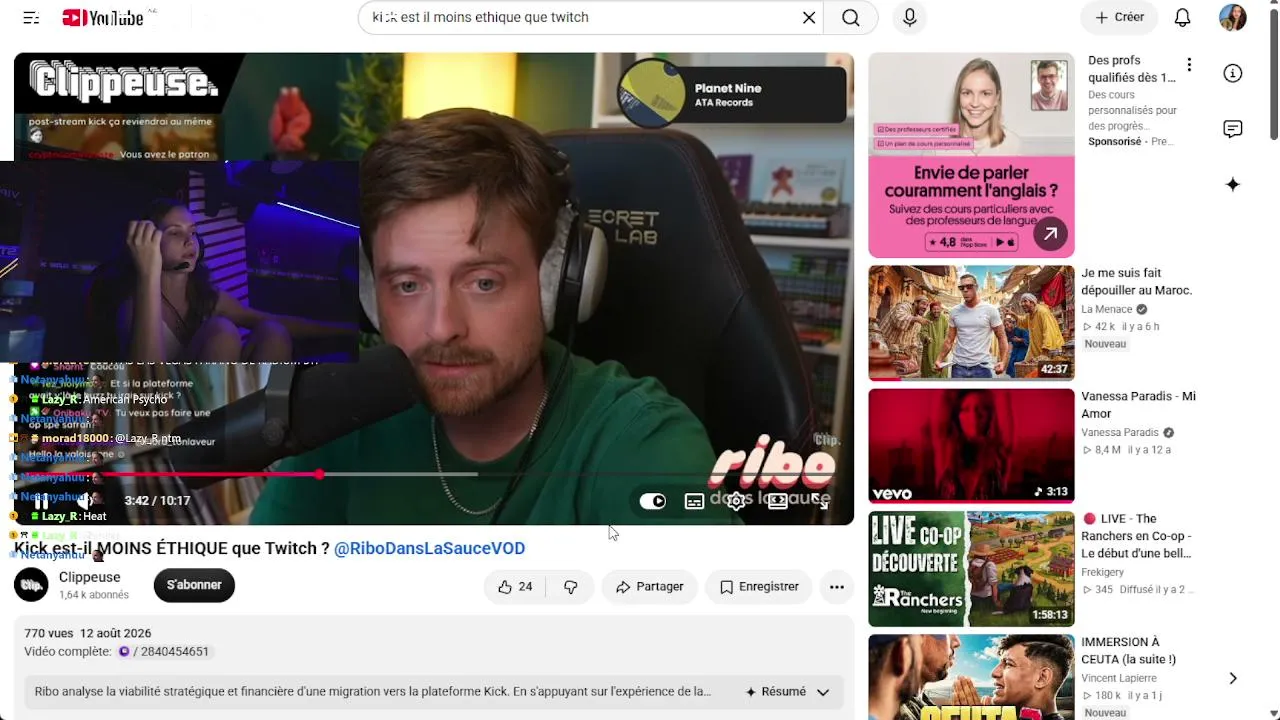Open the @RiboDansLaSauceVOD channel link

[x=429, y=548]
